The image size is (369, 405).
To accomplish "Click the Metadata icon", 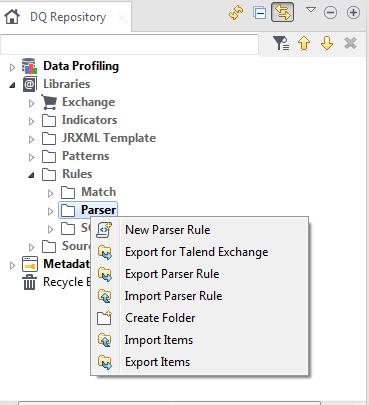I will coord(29,264).
